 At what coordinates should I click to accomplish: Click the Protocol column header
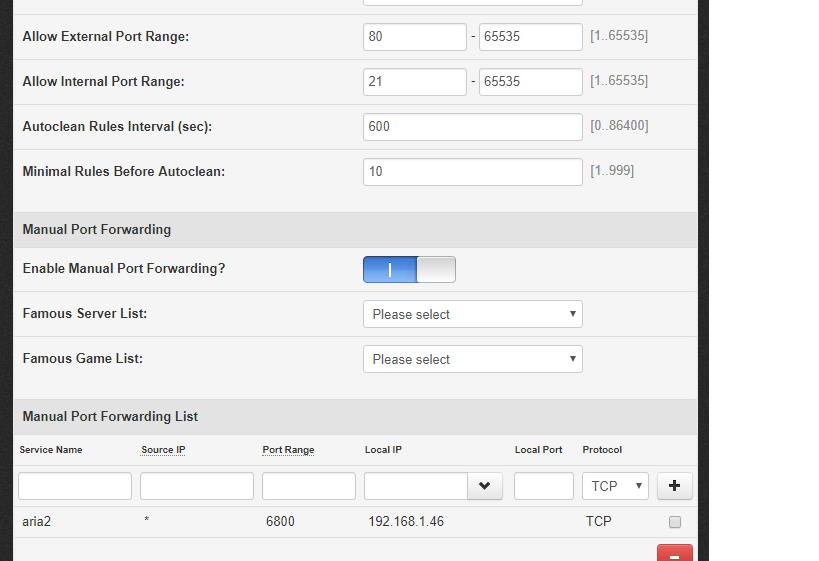pyautogui.click(x=602, y=450)
